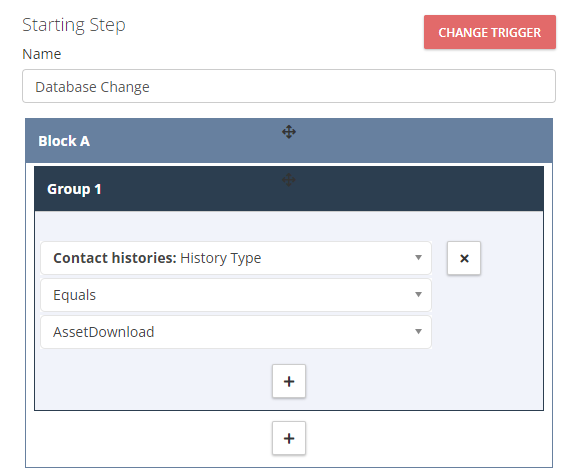Click the Block A title text
Image resolution: width=576 pixels, height=472 pixels.
[x=64, y=141]
